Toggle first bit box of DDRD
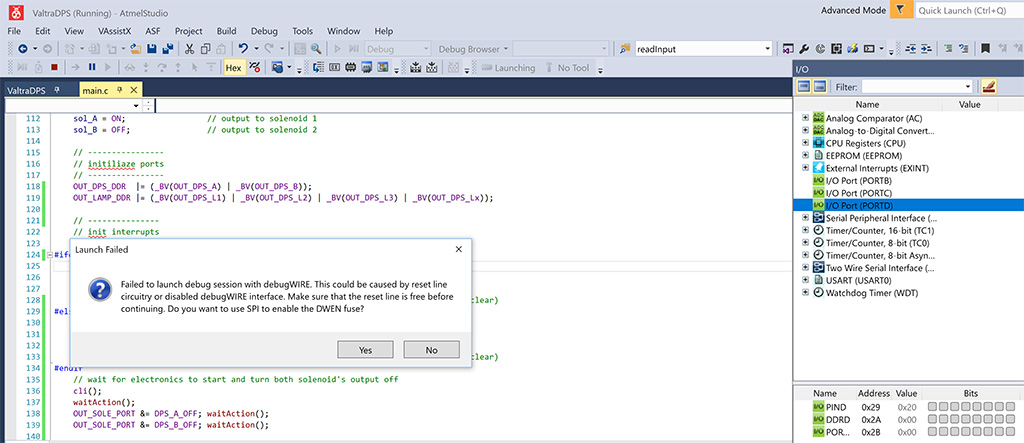The image size is (1024, 443). pos(933,419)
